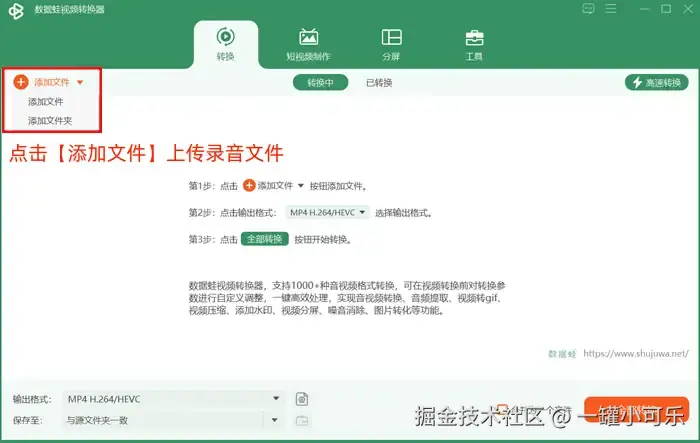Expand the top-left 添加文件 dropdown arrow

point(80,82)
